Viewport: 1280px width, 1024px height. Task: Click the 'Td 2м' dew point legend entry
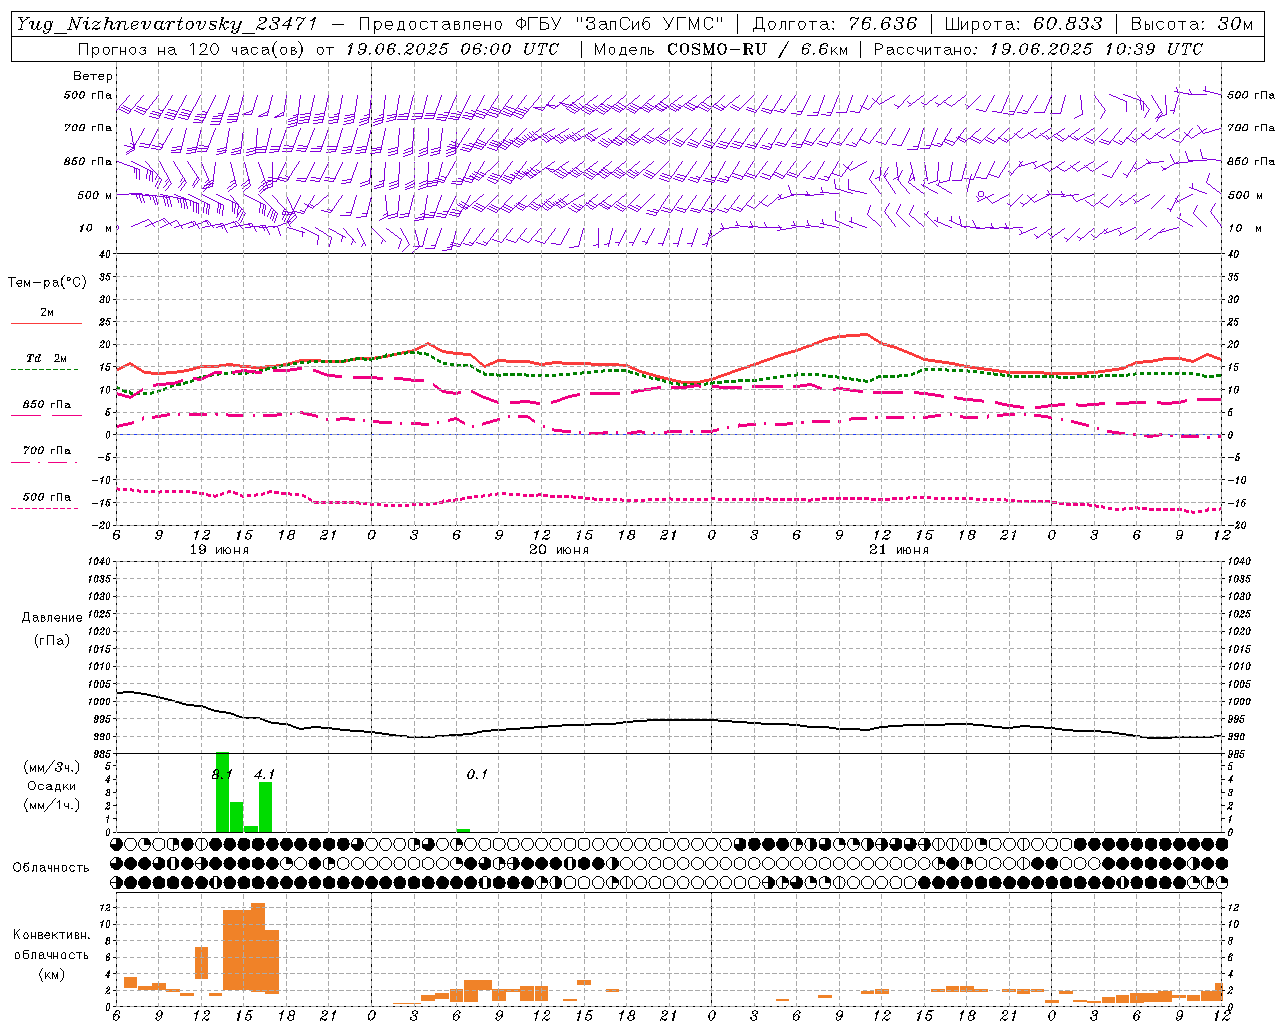click(x=46, y=358)
